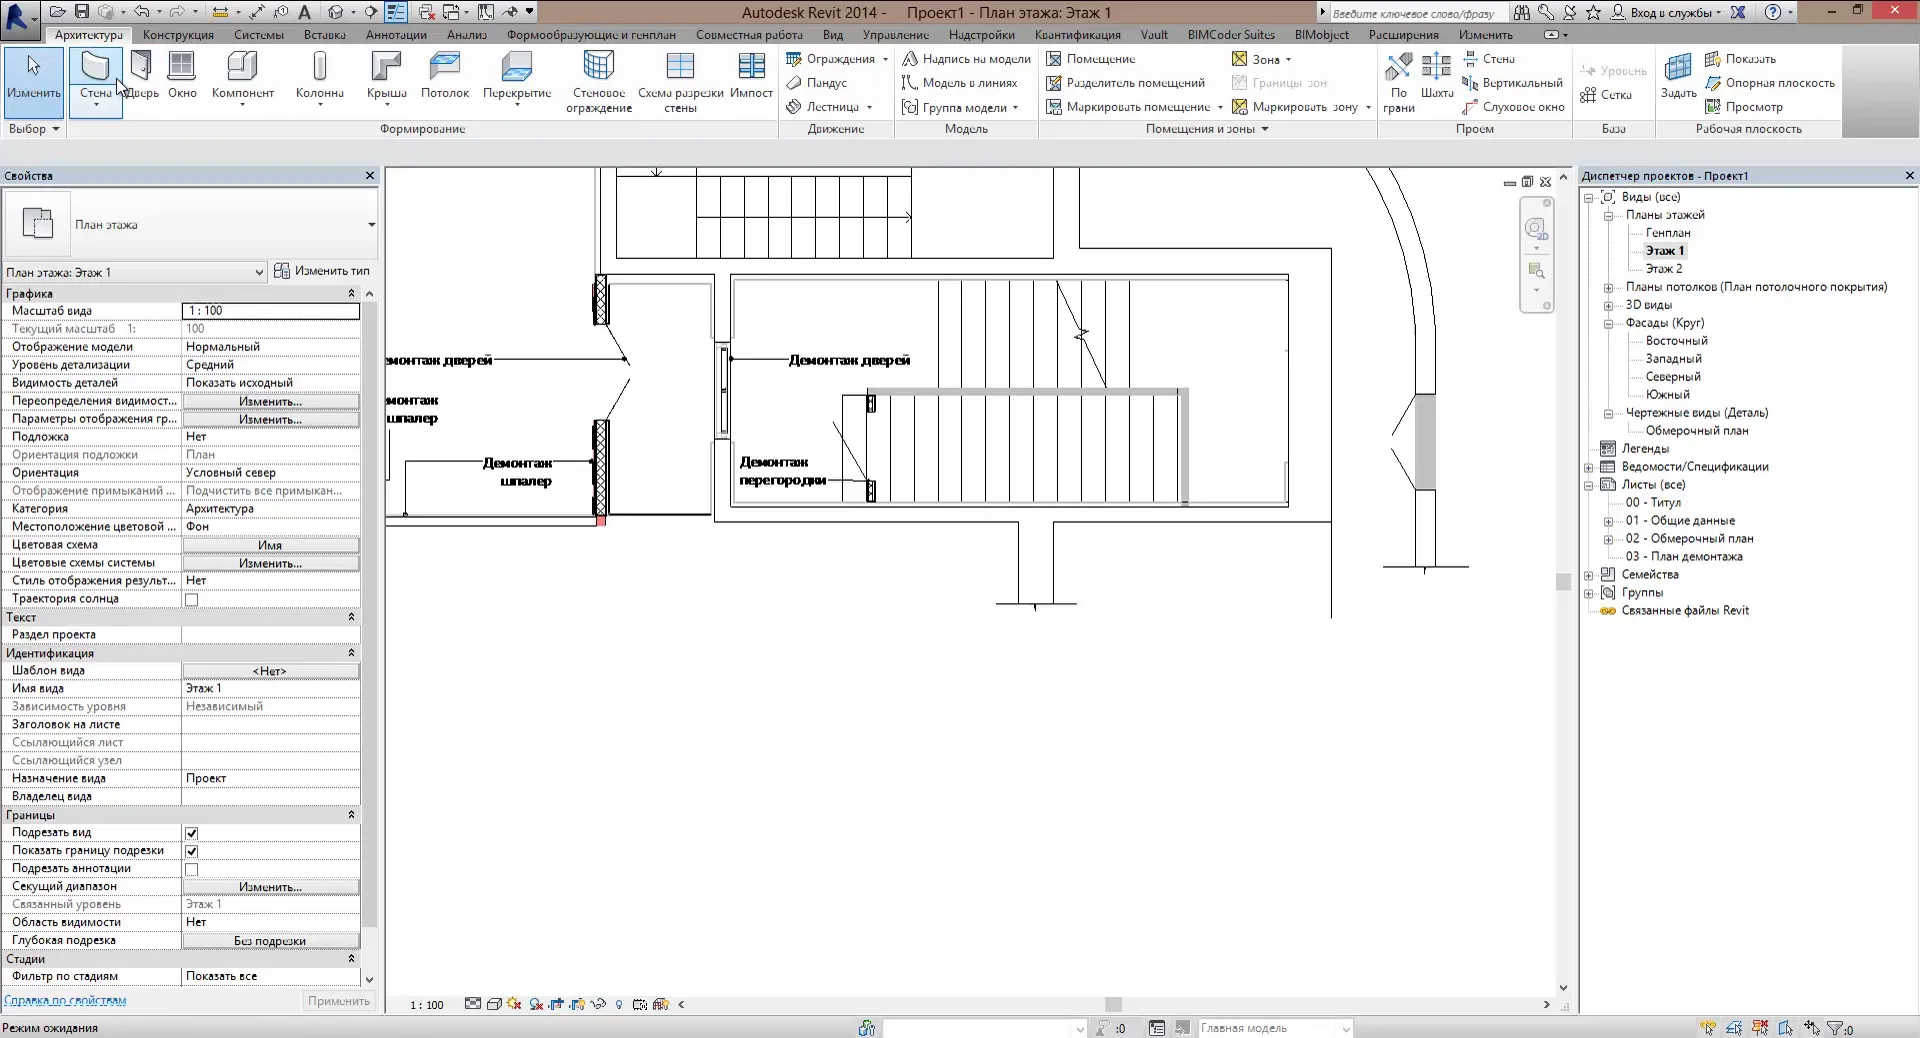Open the Справка по свойствам link
The width and height of the screenshot is (1920, 1038).
pos(65,1000)
